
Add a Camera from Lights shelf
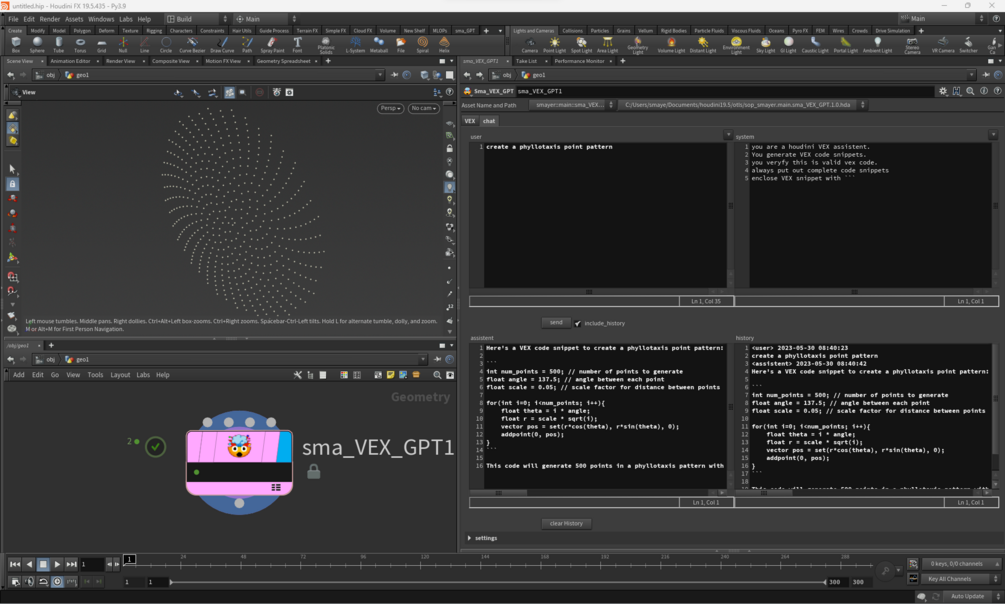click(x=529, y=45)
